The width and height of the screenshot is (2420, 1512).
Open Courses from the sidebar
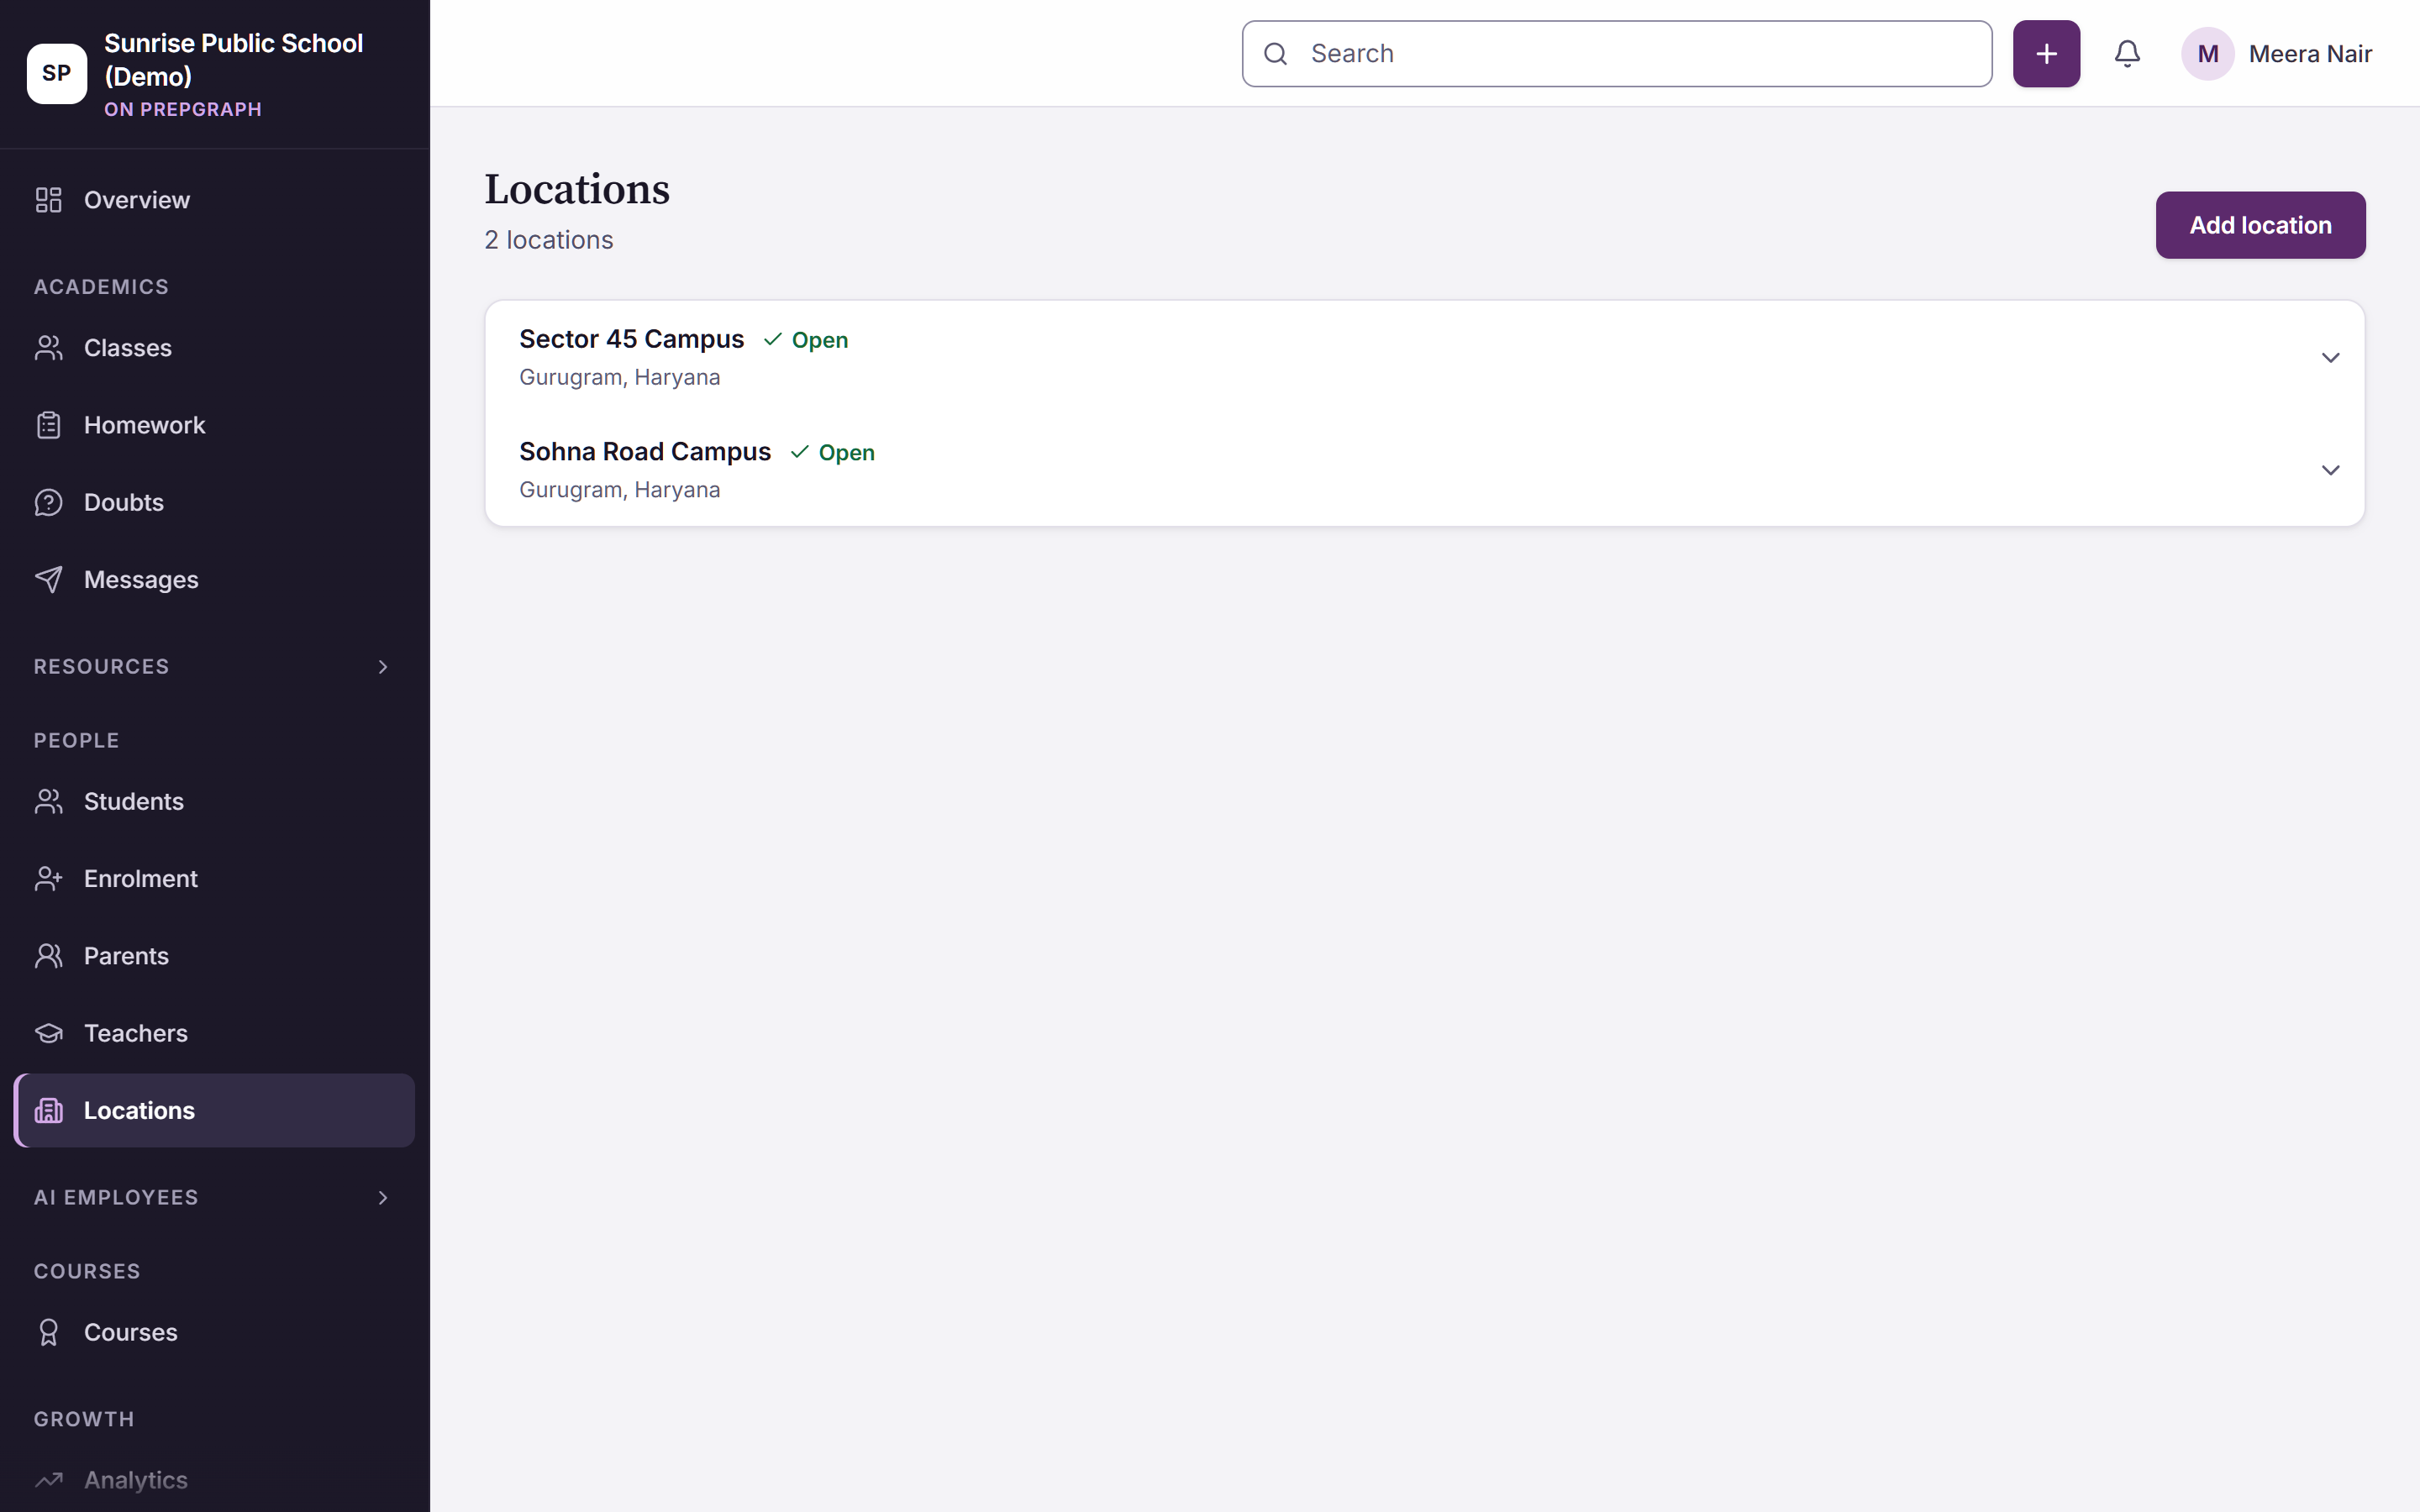click(x=214, y=1332)
